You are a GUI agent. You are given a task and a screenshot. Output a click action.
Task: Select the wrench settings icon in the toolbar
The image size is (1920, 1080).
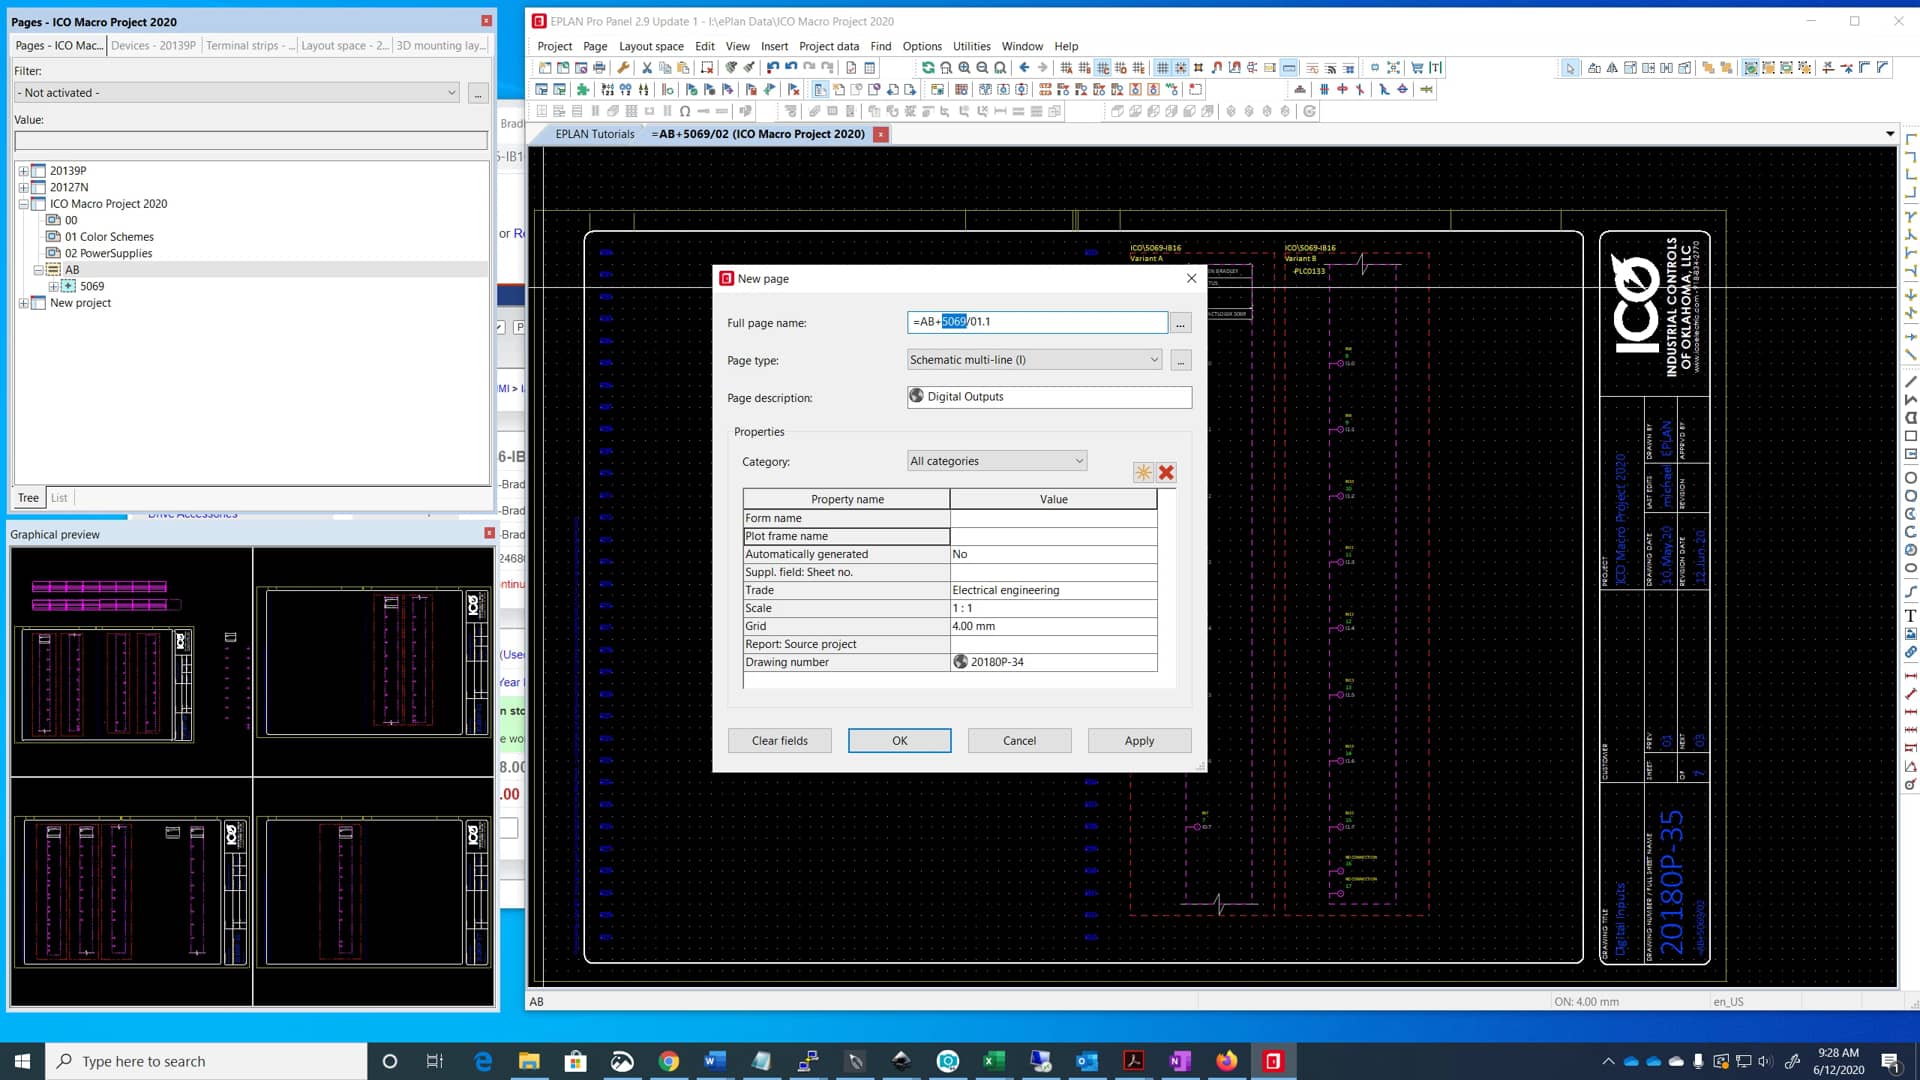(x=624, y=66)
